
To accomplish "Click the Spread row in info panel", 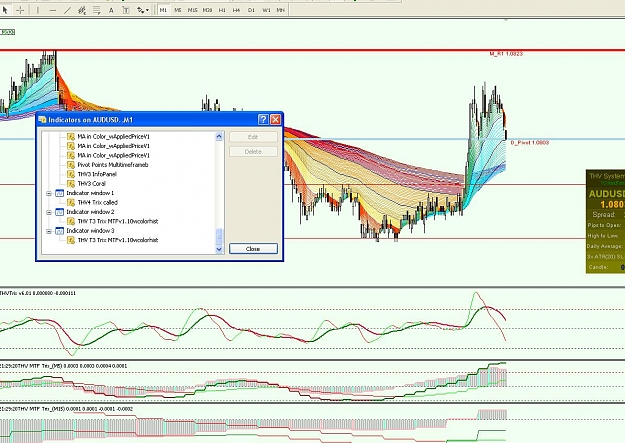I will click(x=605, y=215).
